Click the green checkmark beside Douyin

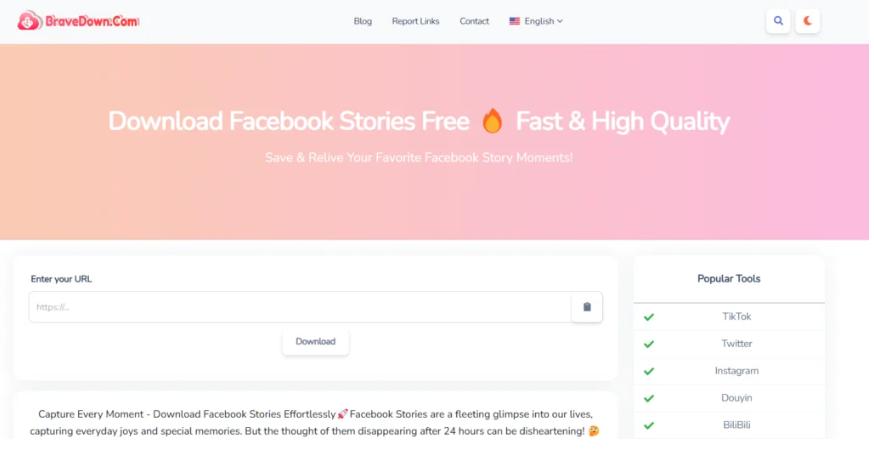[649, 399]
